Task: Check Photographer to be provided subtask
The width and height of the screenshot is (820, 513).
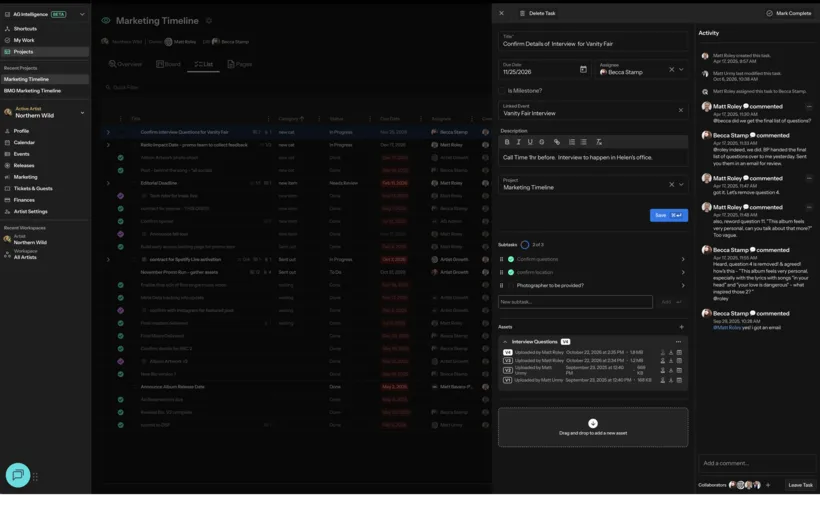Action: point(511,286)
